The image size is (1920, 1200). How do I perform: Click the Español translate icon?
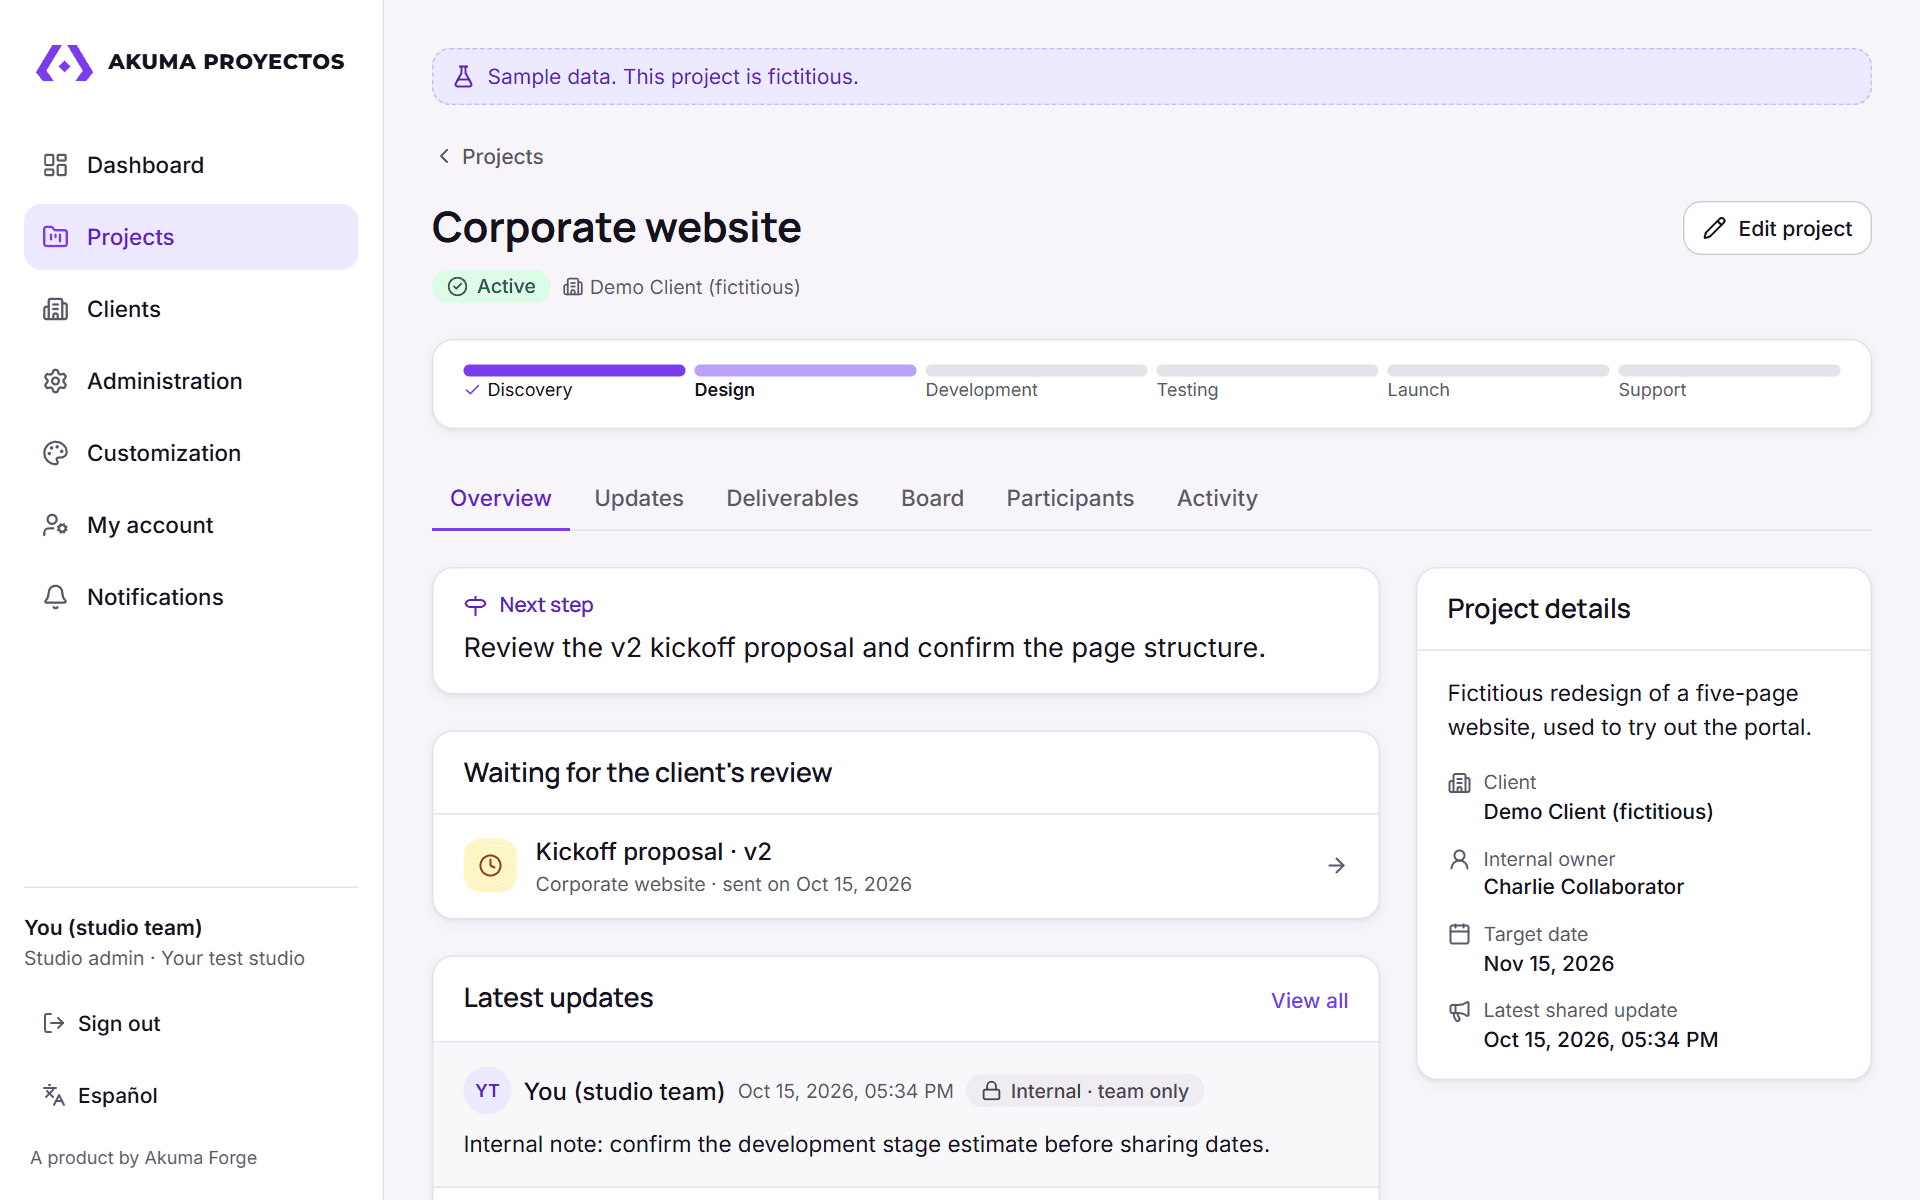[x=53, y=1095]
